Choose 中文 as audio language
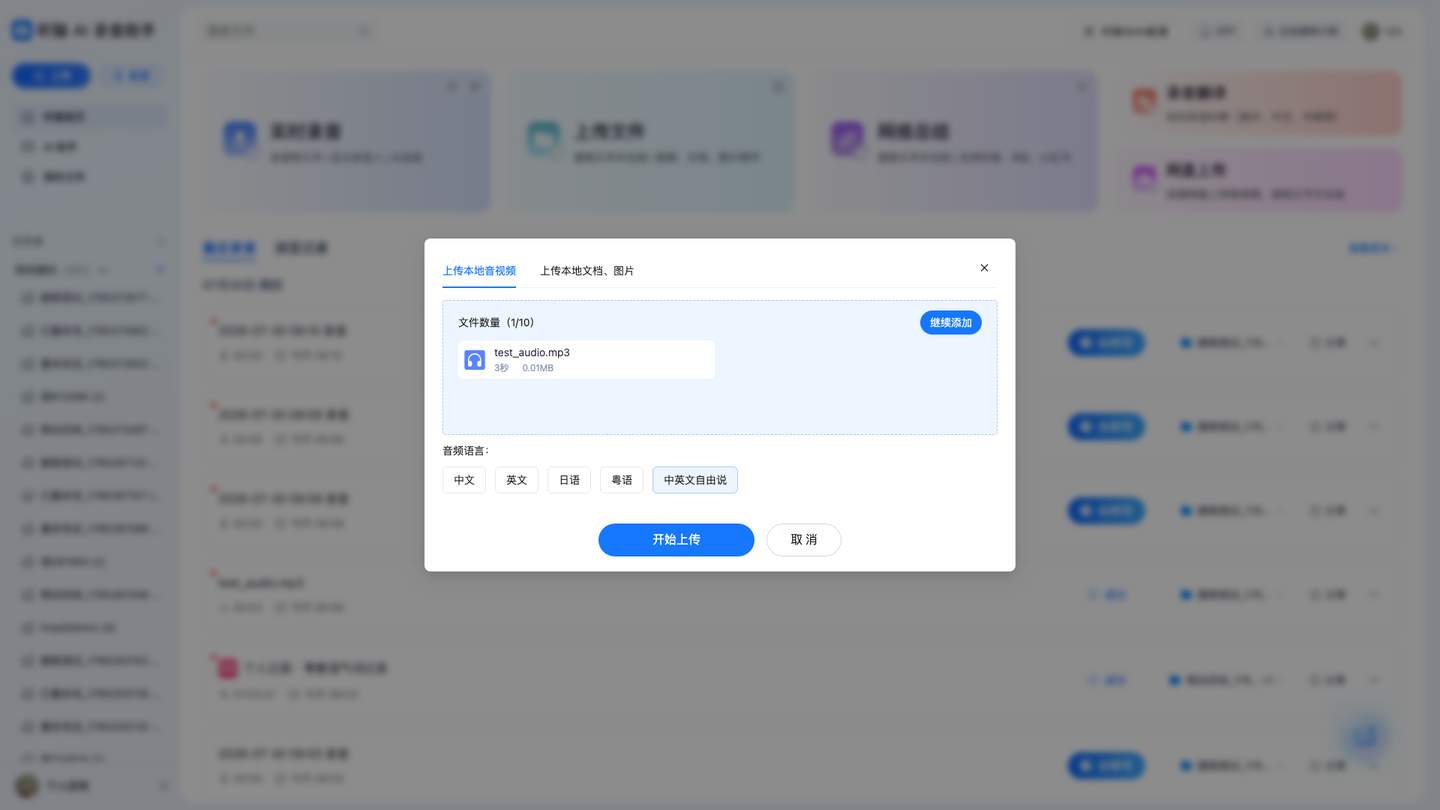Viewport: 1440px width, 810px height. click(x=464, y=480)
